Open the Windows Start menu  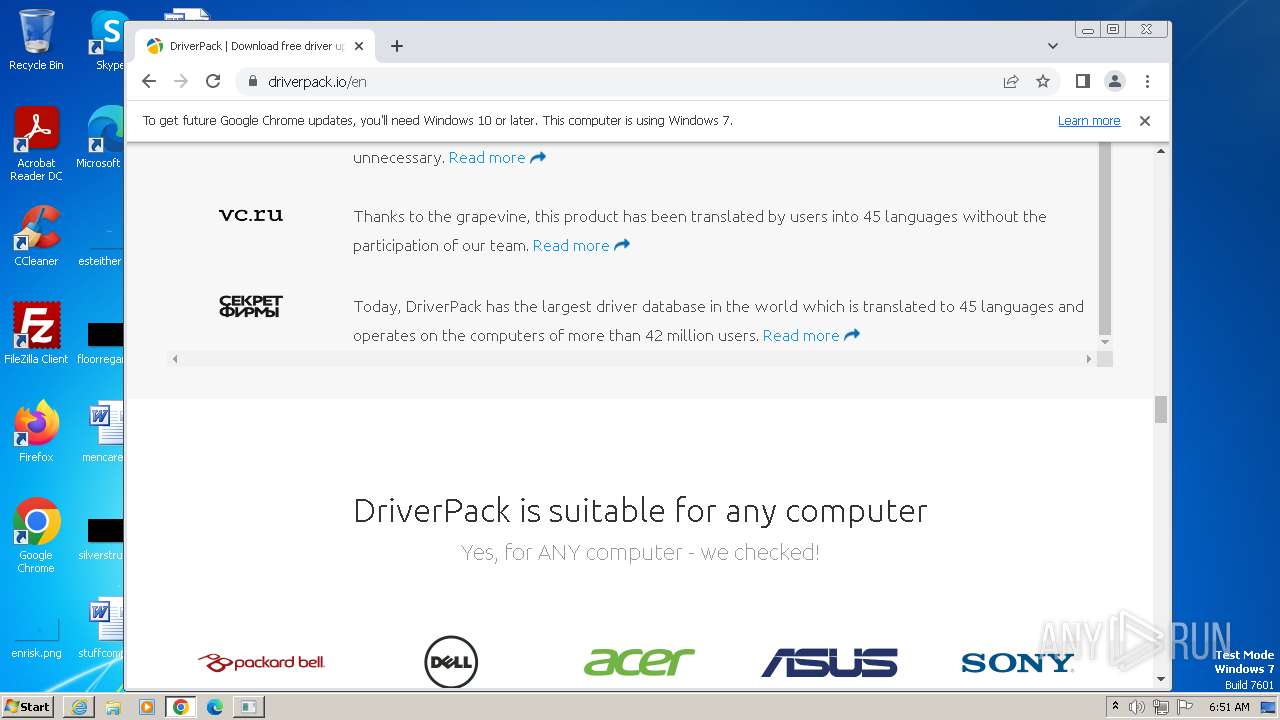tap(28, 706)
